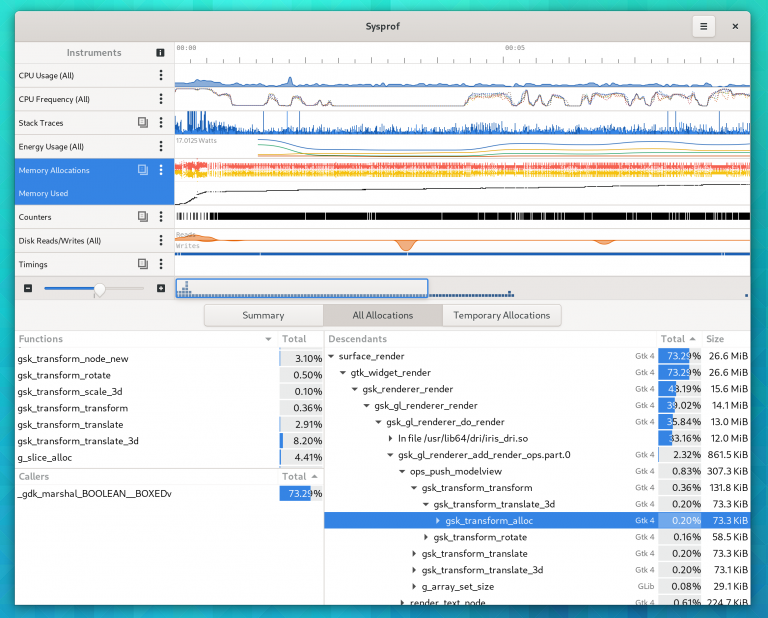Viewport: 768px width, 618px height.
Task: Click Stack Traces copy-window icon
Action: pyautogui.click(x=143, y=123)
